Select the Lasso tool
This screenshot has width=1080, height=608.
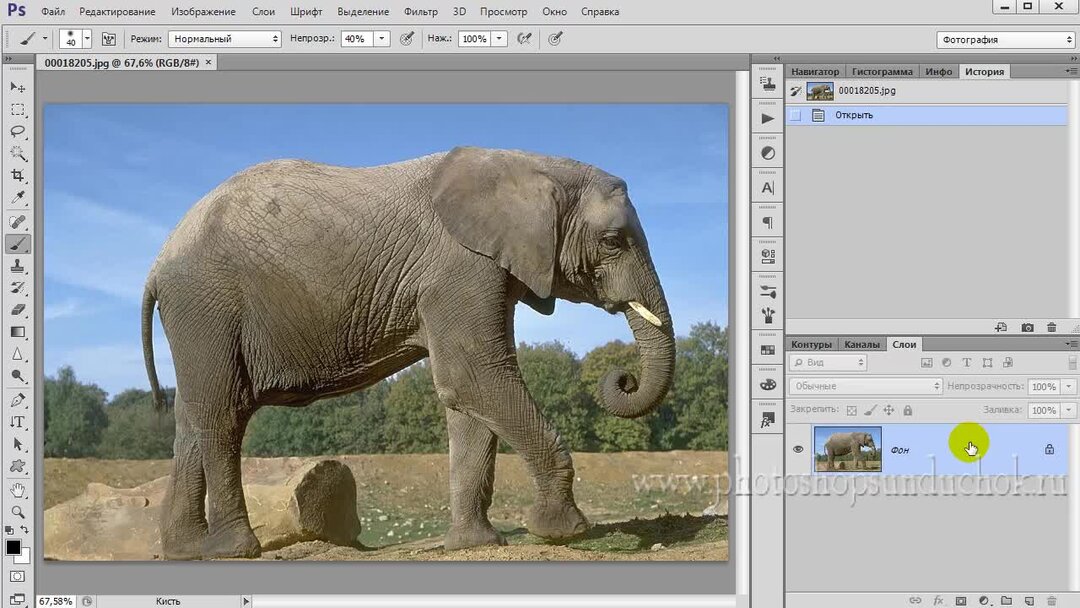pos(18,132)
